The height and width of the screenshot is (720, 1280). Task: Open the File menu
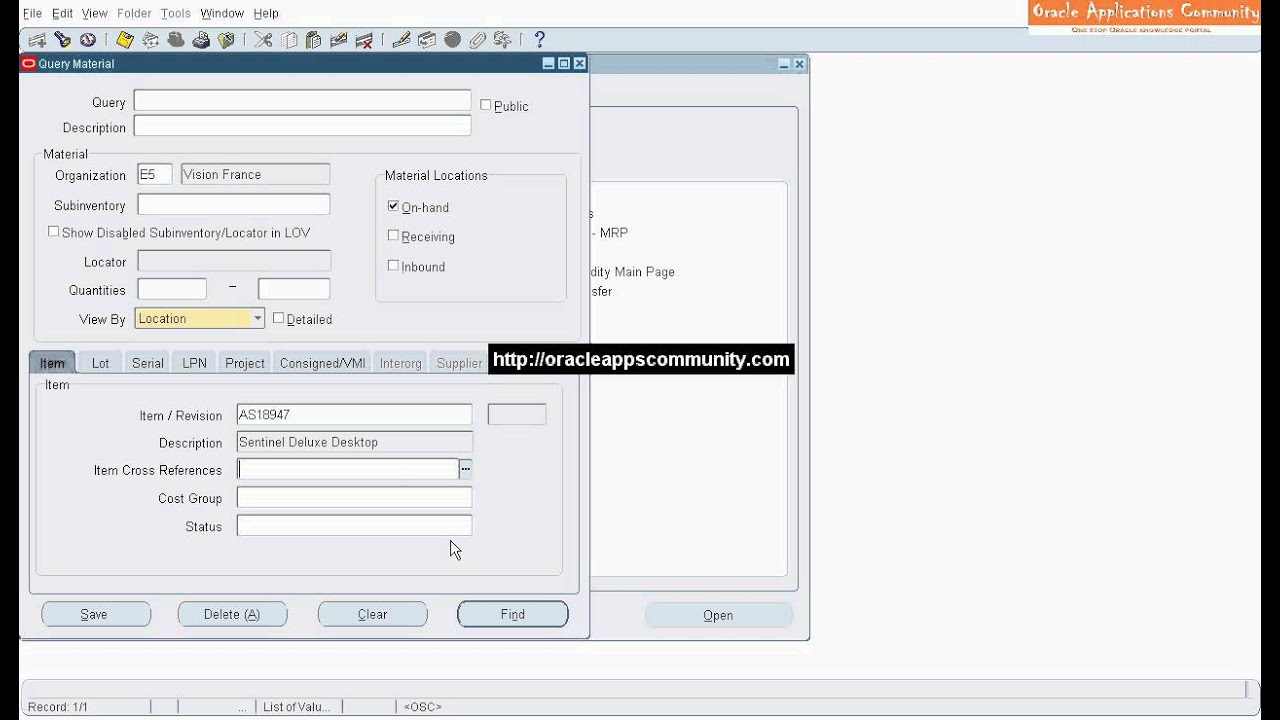32,13
